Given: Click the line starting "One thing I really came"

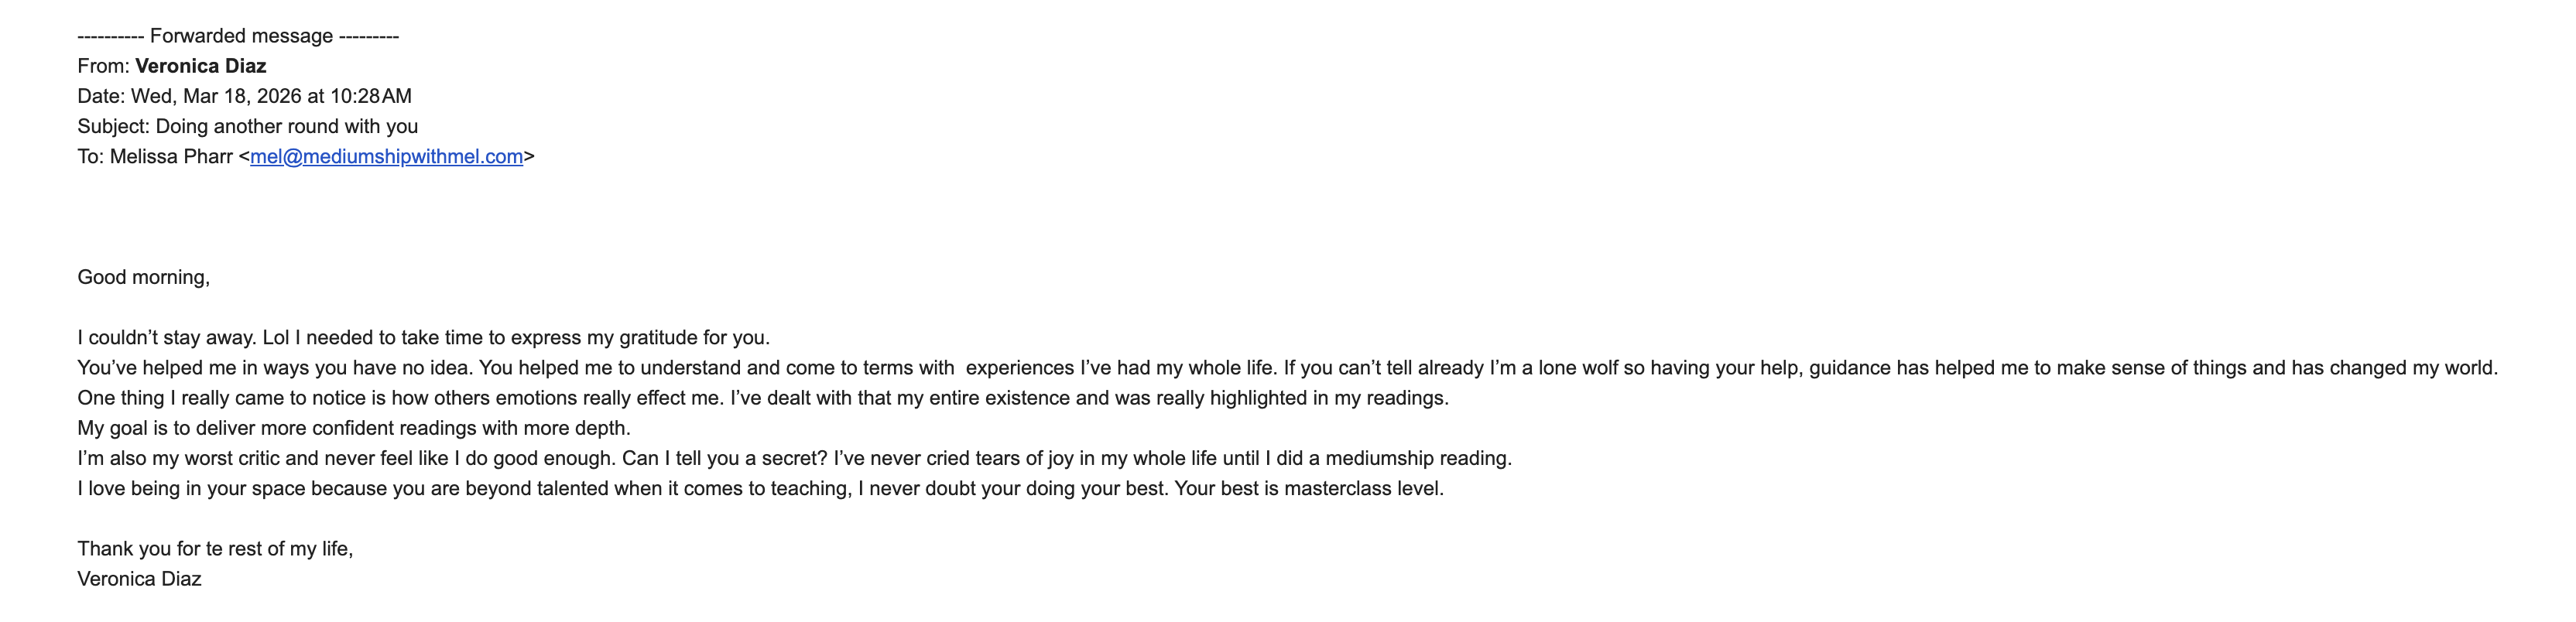Looking at the screenshot, I should pyautogui.click(x=762, y=398).
